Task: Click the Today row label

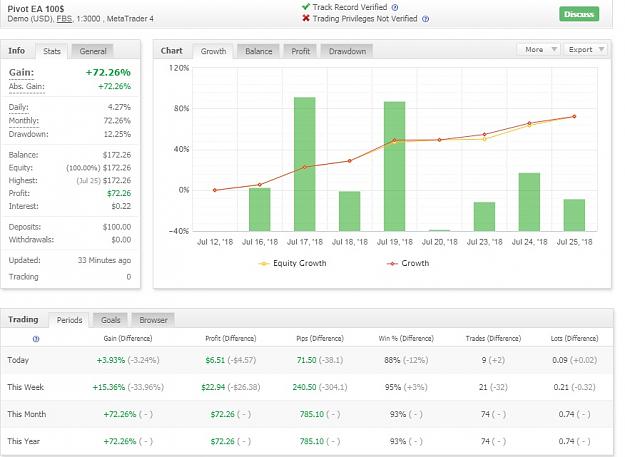Action: click(18, 360)
